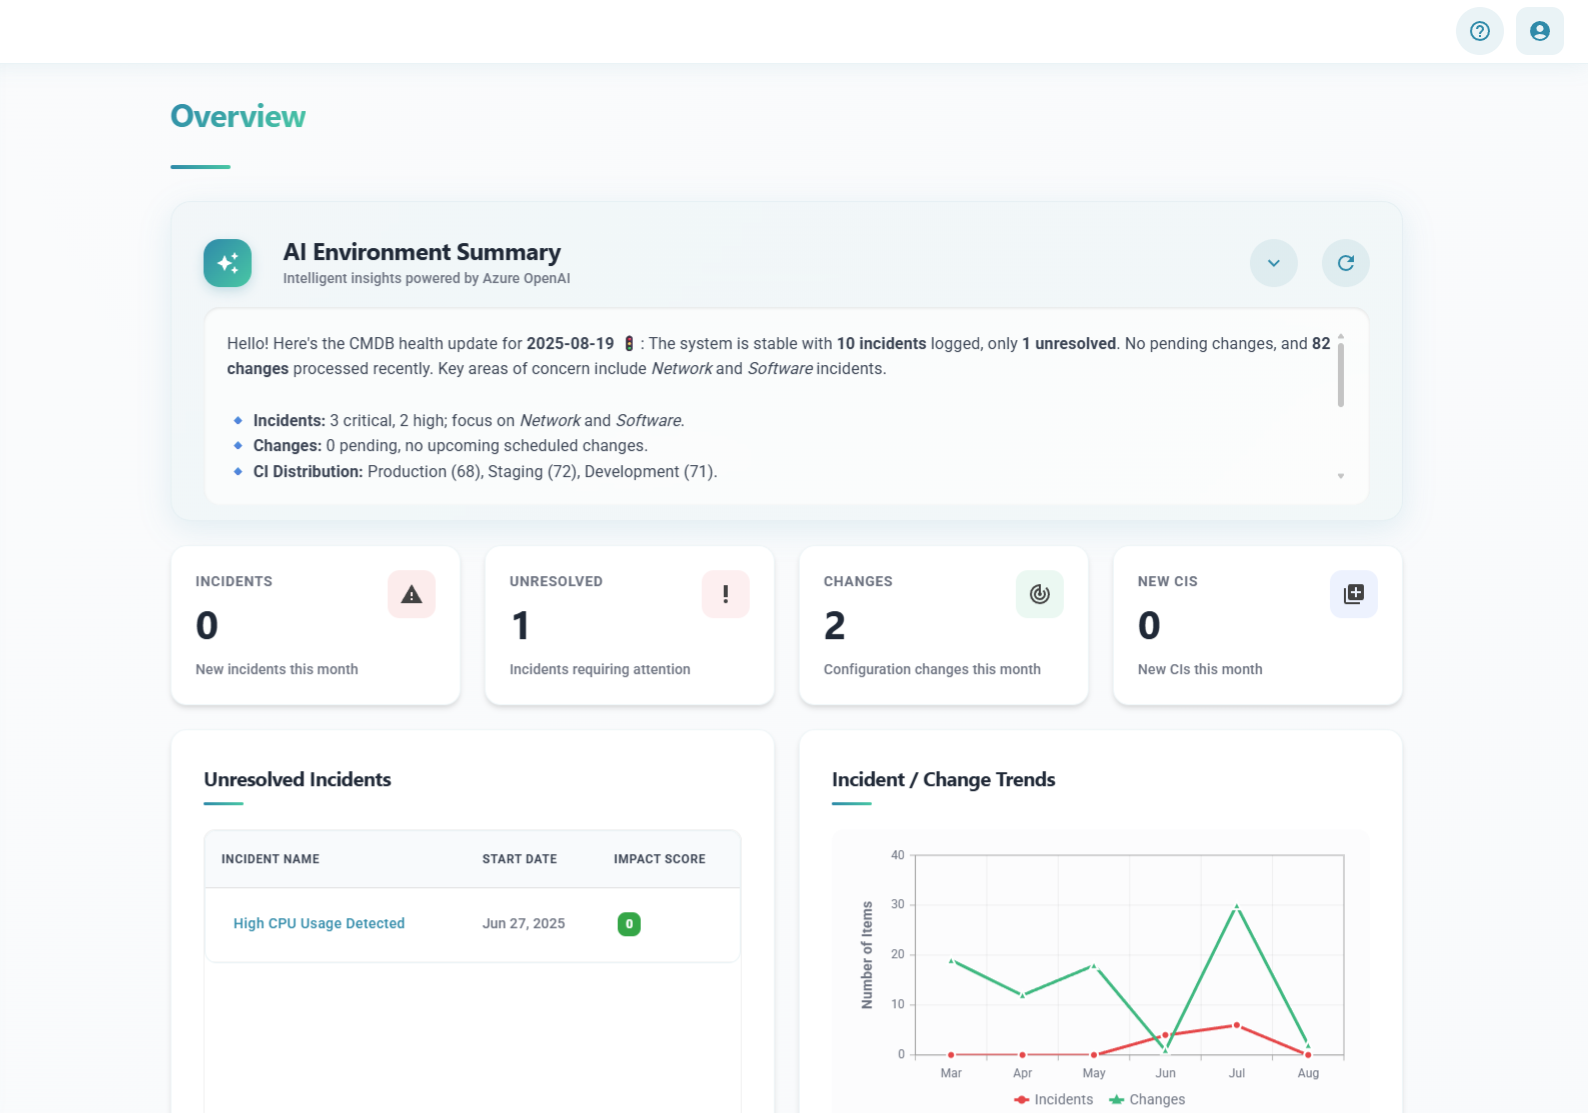Open High CPU Usage Detected incident

point(319,924)
